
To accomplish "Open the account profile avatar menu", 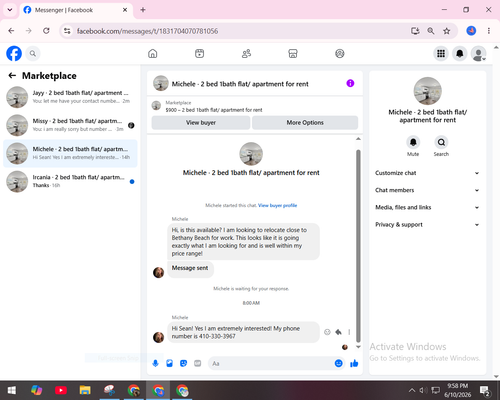I will 478,53.
